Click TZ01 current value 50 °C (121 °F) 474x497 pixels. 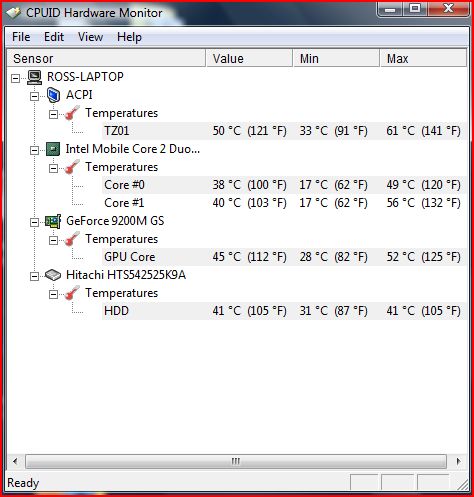click(249, 131)
